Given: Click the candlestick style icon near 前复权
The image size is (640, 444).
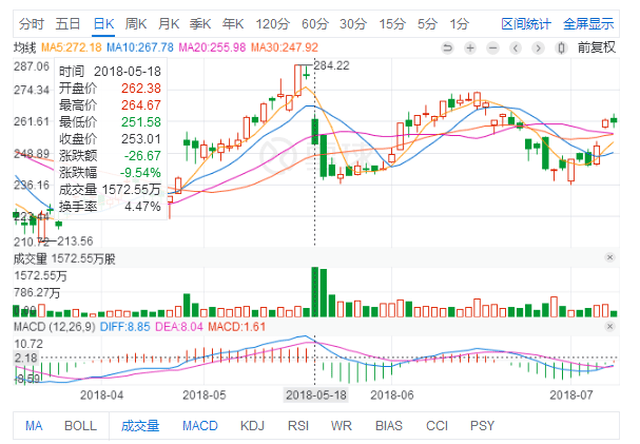Looking at the screenshot, I should 561,48.
